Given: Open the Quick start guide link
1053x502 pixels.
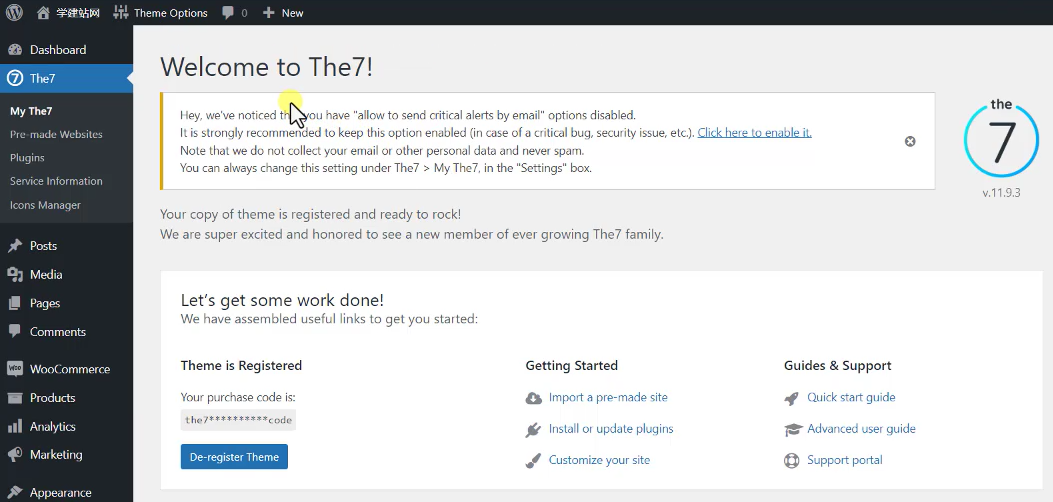Looking at the screenshot, I should 851,397.
